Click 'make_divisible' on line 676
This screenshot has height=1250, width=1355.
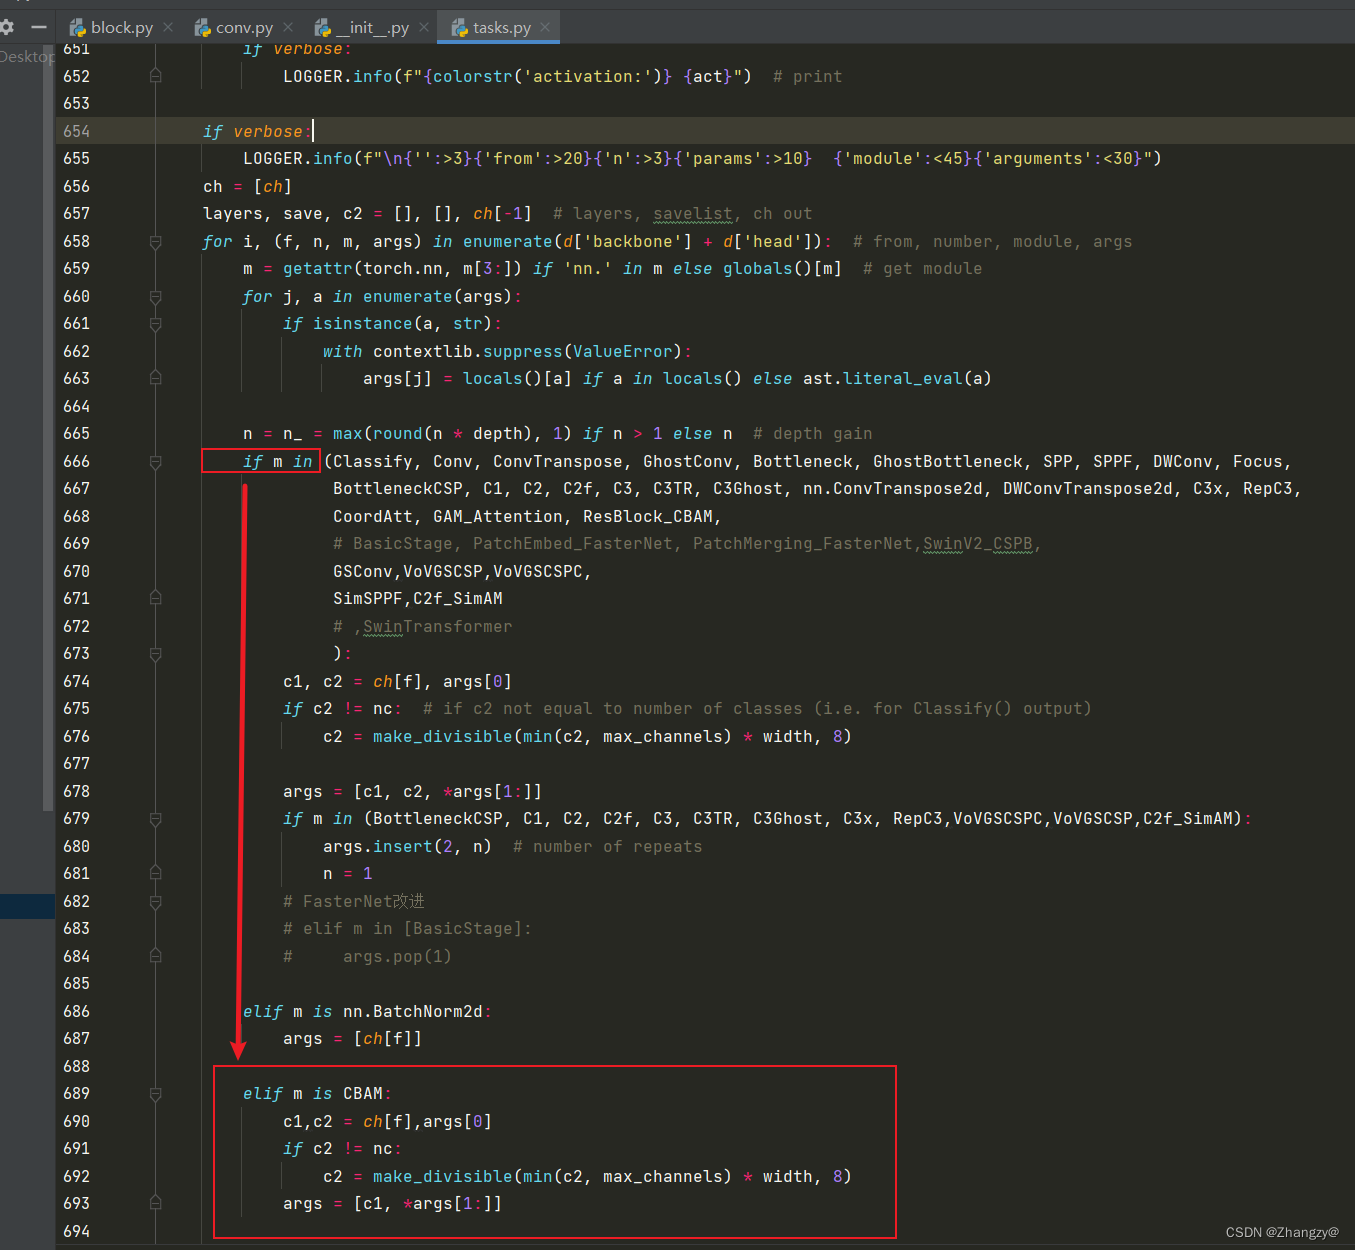click(x=443, y=736)
